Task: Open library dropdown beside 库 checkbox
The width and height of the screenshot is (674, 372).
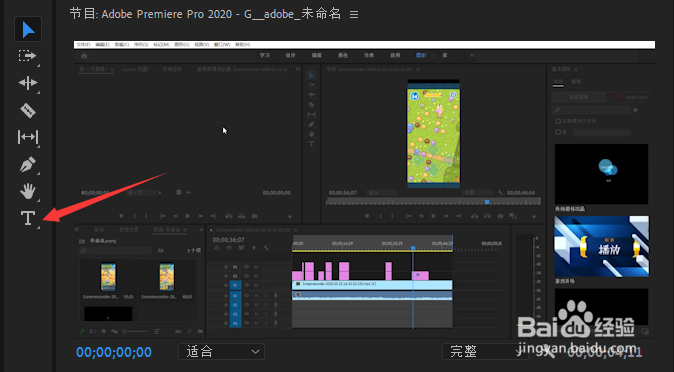Action: (601, 132)
